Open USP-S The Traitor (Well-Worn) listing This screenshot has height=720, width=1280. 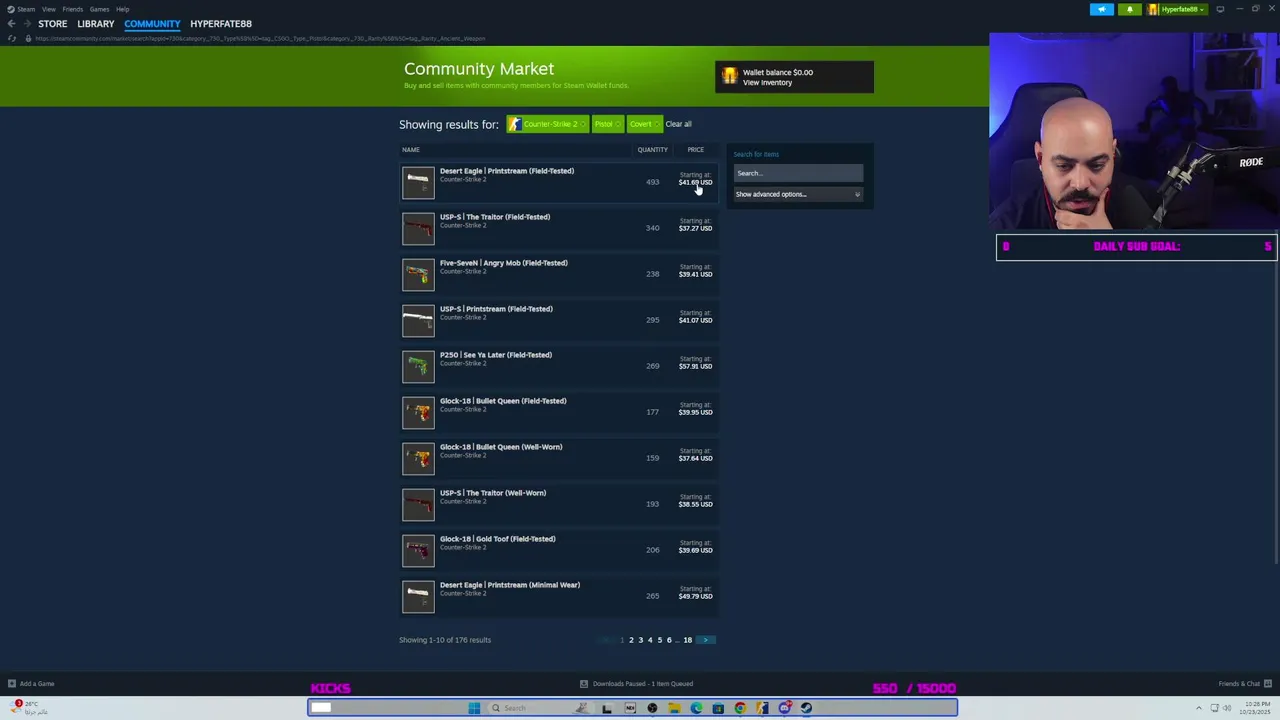[x=558, y=504]
